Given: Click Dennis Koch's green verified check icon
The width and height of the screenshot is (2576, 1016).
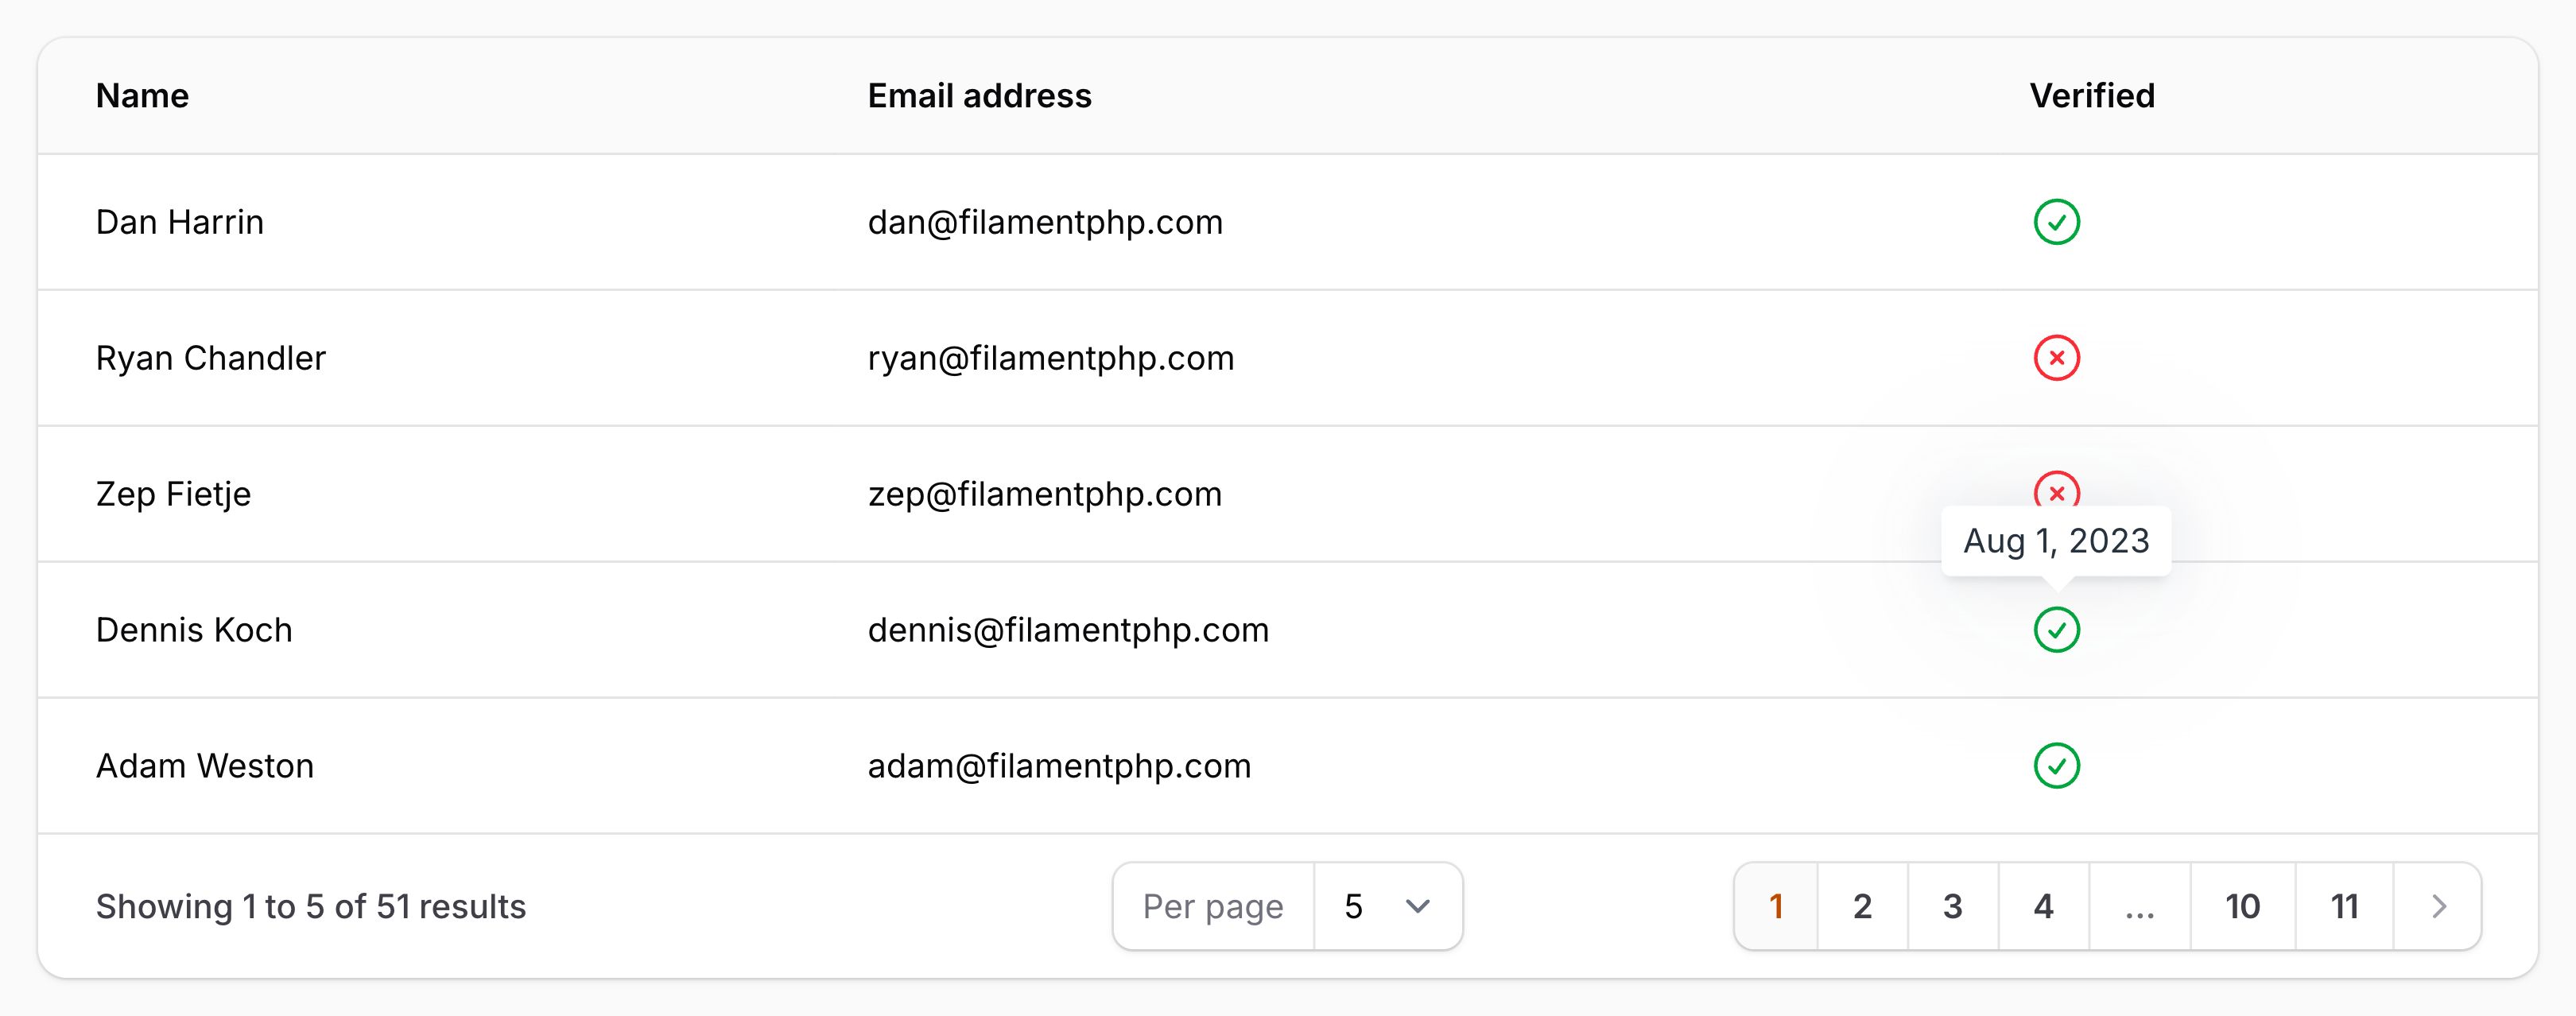Looking at the screenshot, I should (2056, 630).
